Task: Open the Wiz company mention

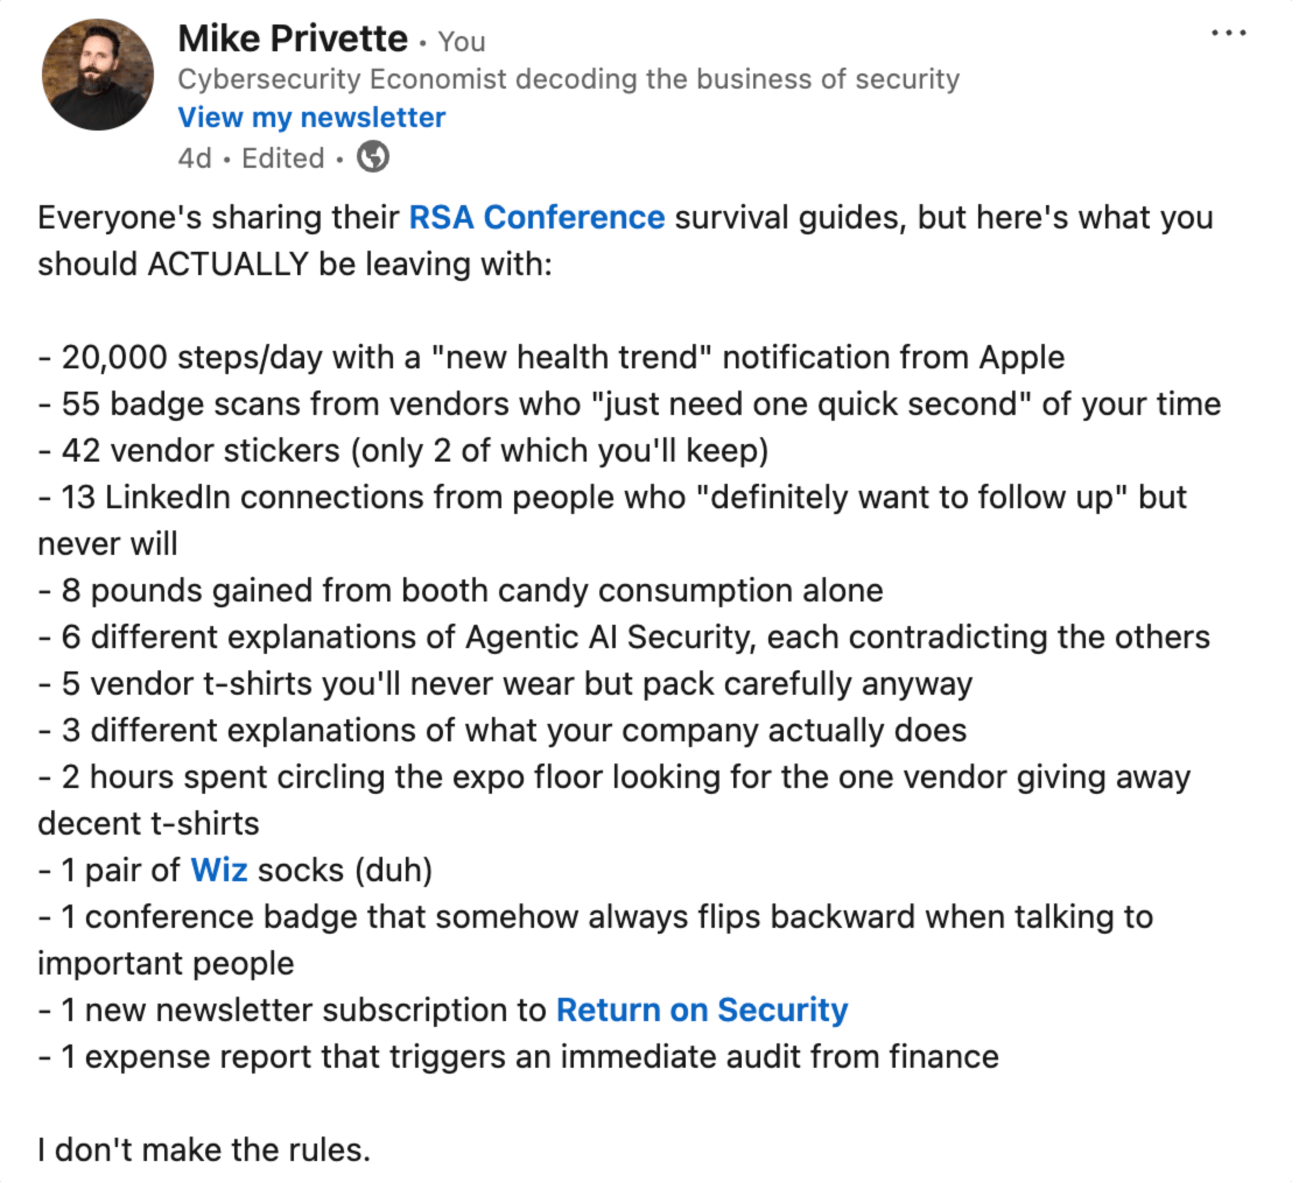Action: coord(219,870)
